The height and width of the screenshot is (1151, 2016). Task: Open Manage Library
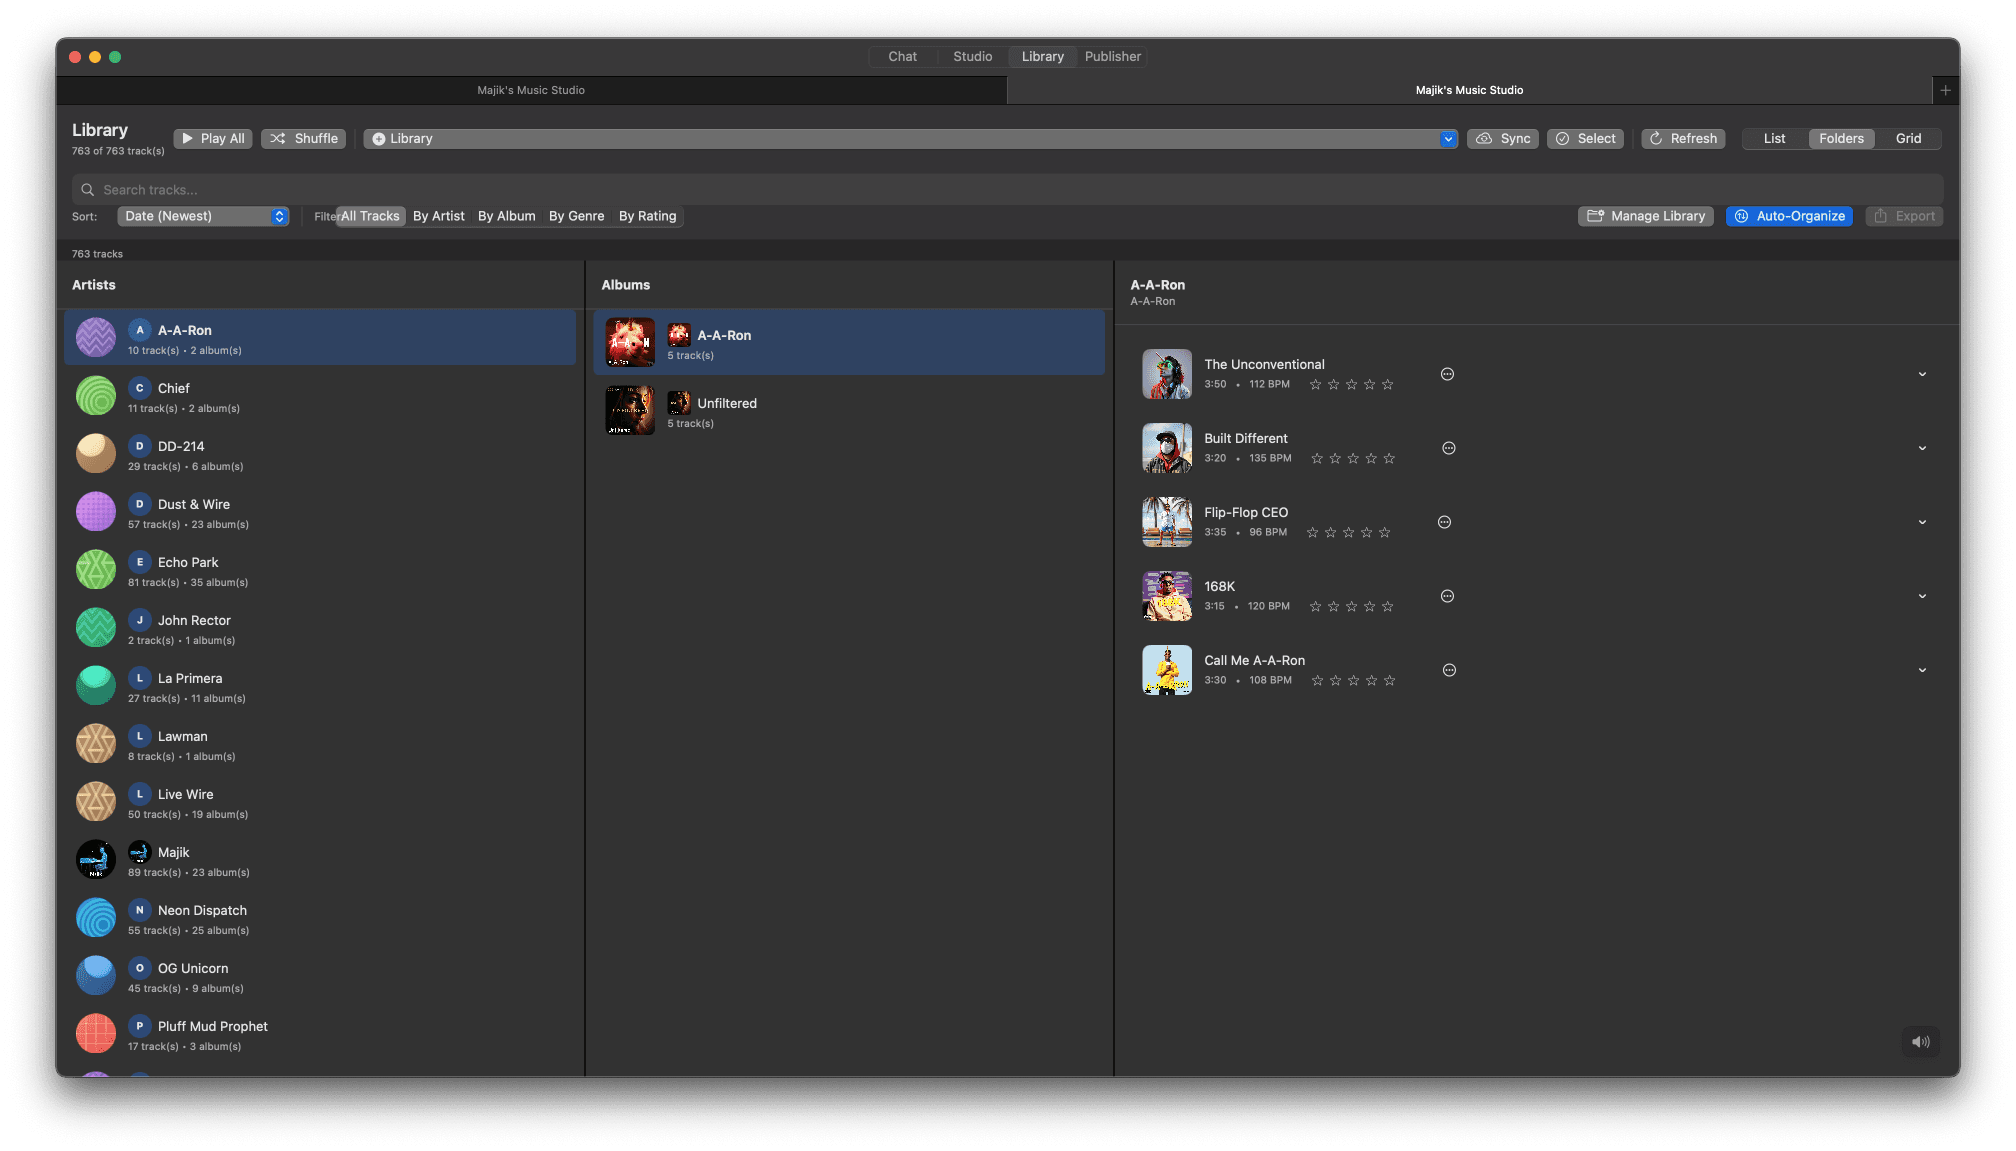pyautogui.click(x=1646, y=216)
